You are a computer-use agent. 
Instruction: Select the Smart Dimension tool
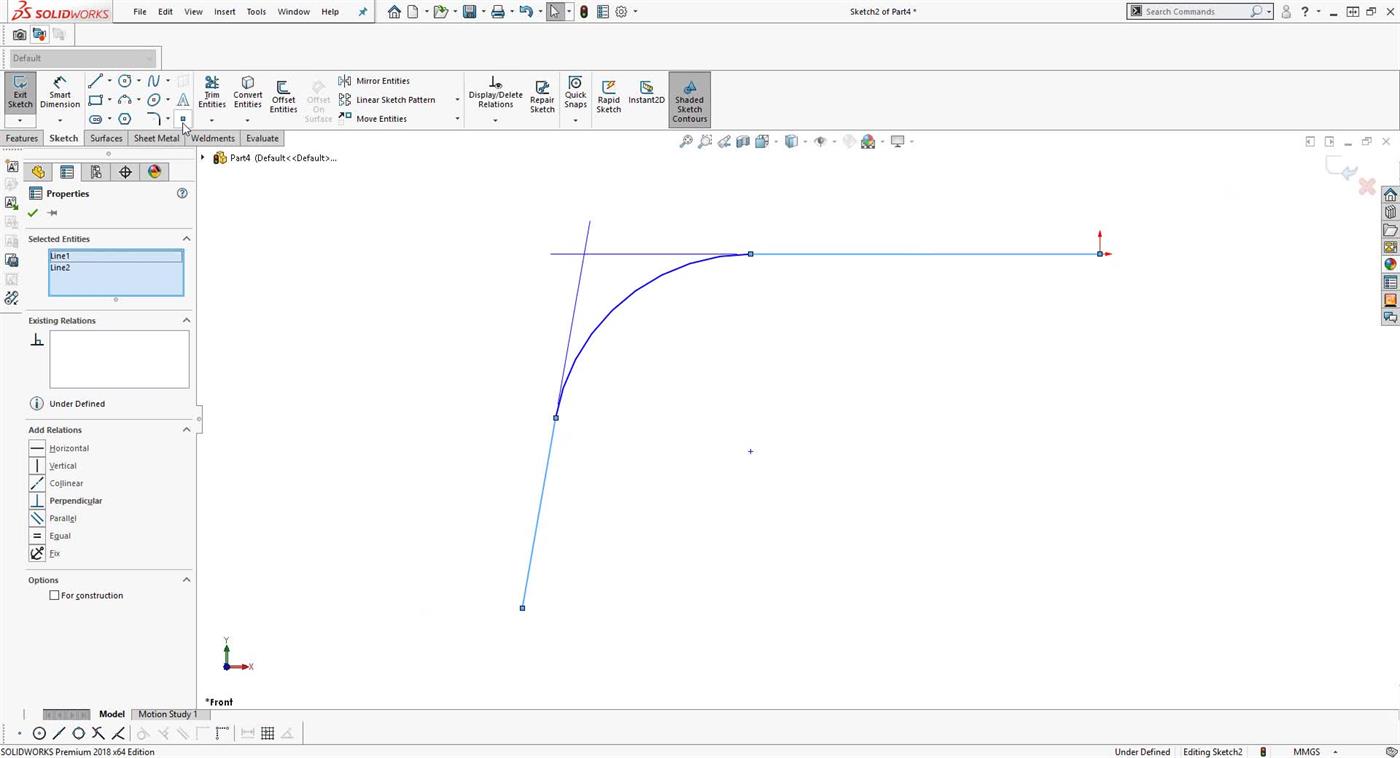(59, 94)
